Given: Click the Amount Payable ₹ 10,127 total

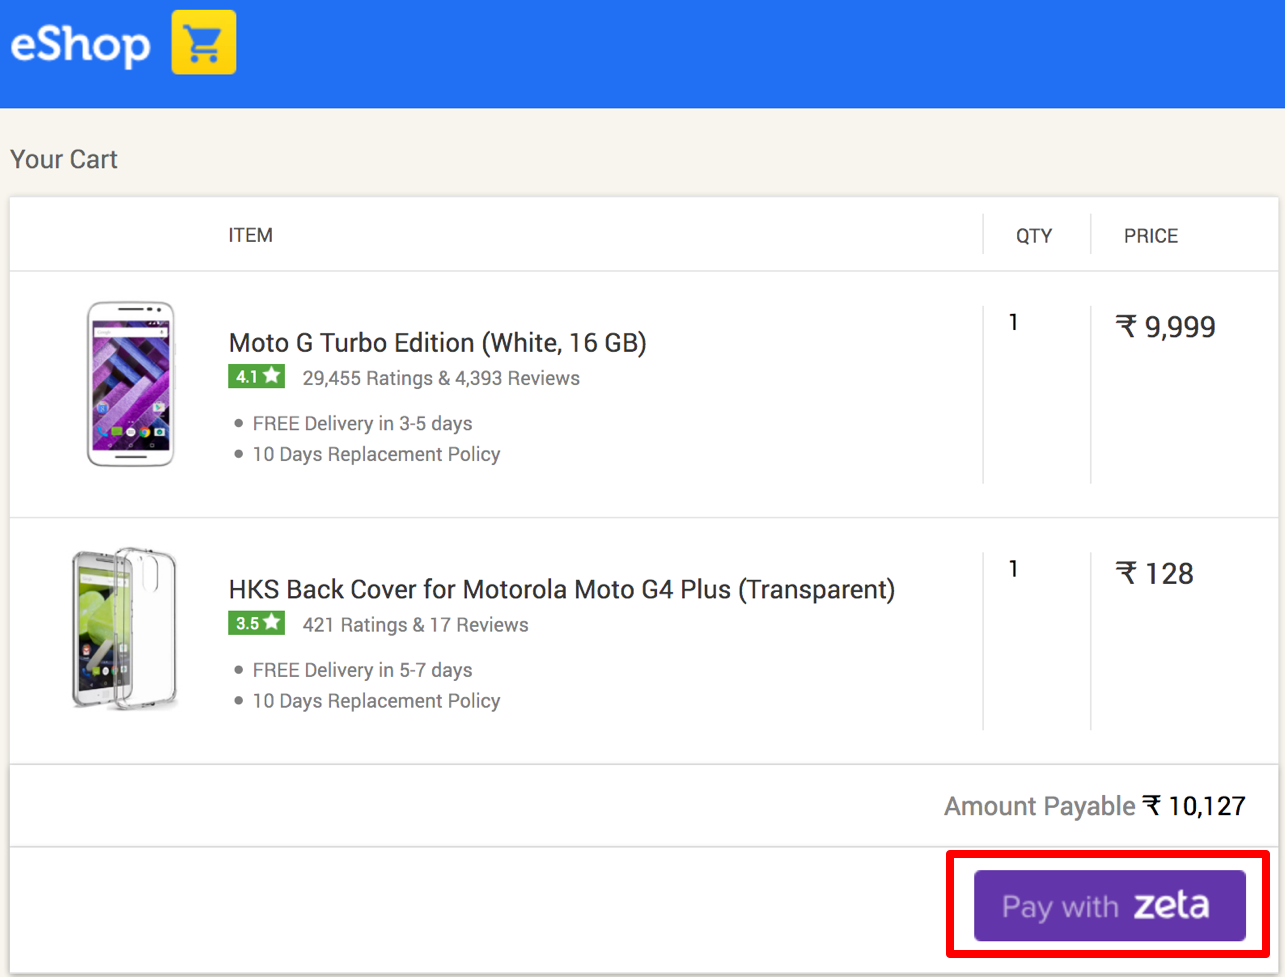Looking at the screenshot, I should point(1095,806).
